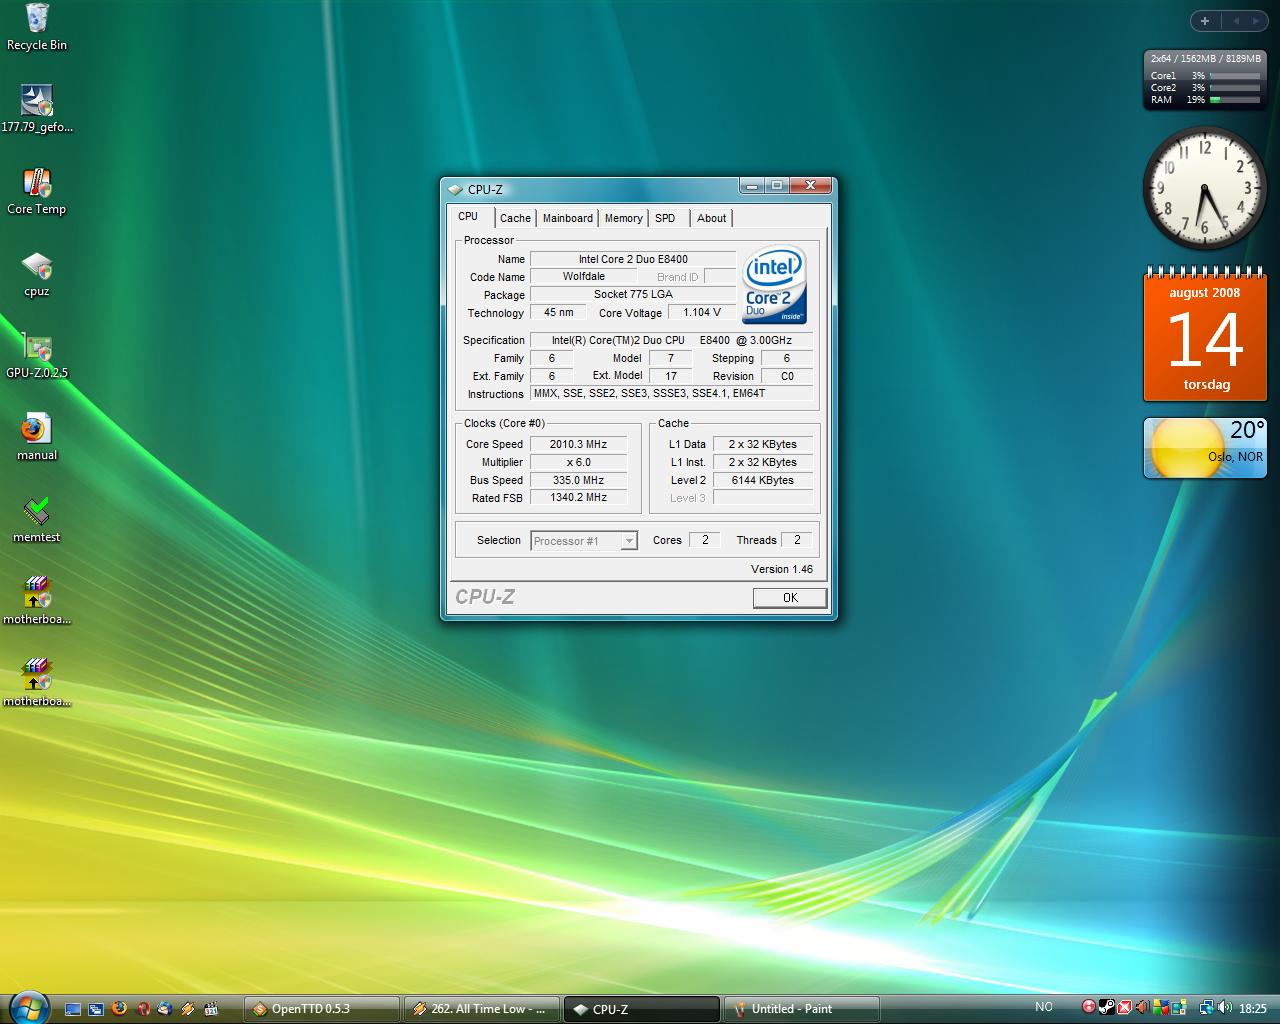Select the Firefox 'manual' file icon
The height and width of the screenshot is (1024, 1280).
click(37, 438)
